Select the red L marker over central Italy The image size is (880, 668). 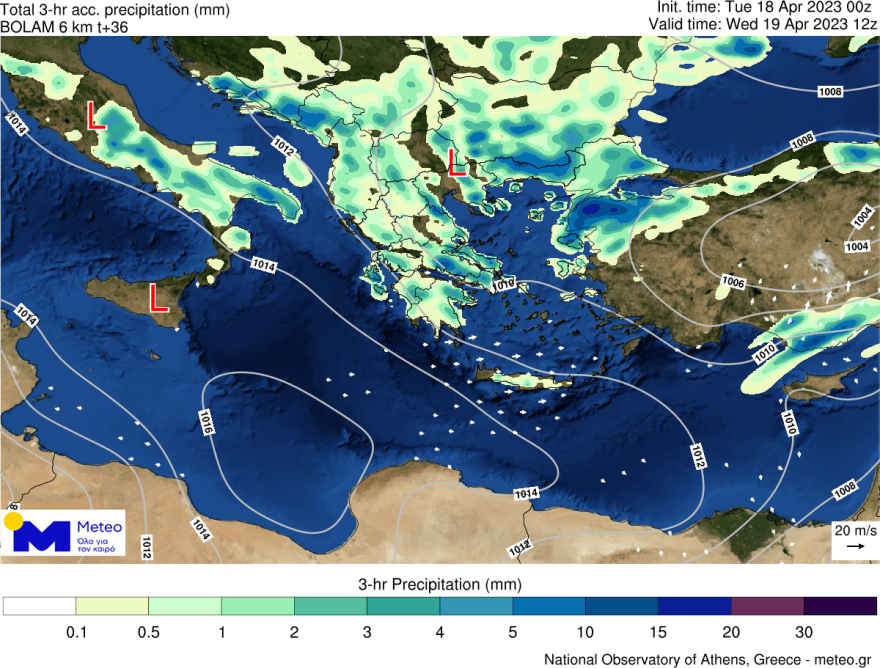[96, 115]
